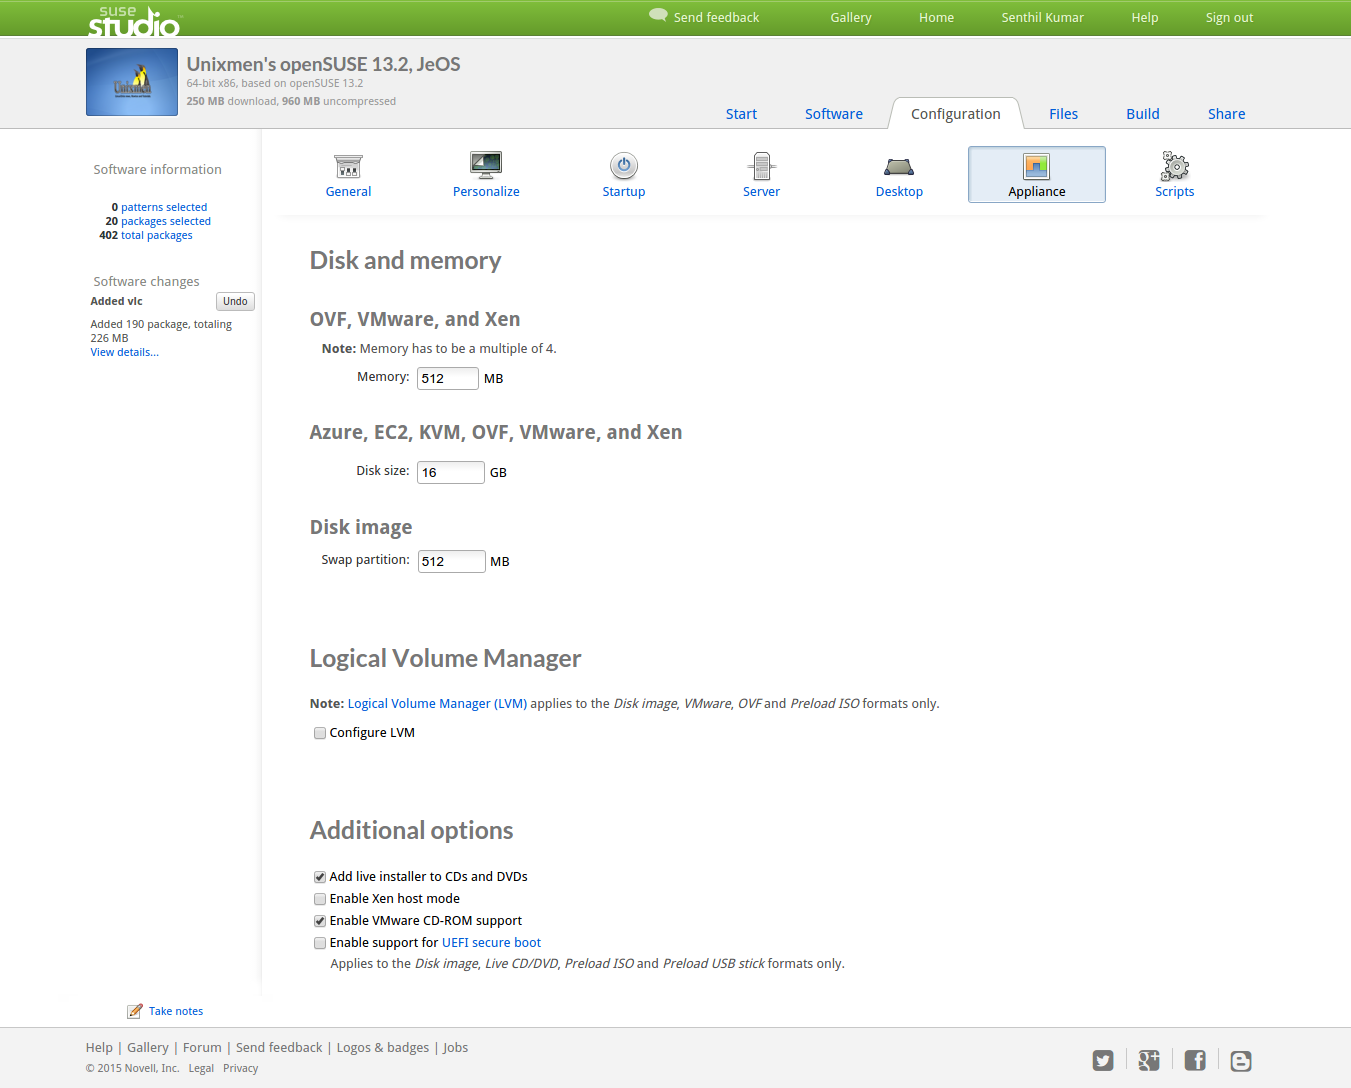
Task: Open Gallery in the top navigation
Action: 851,17
